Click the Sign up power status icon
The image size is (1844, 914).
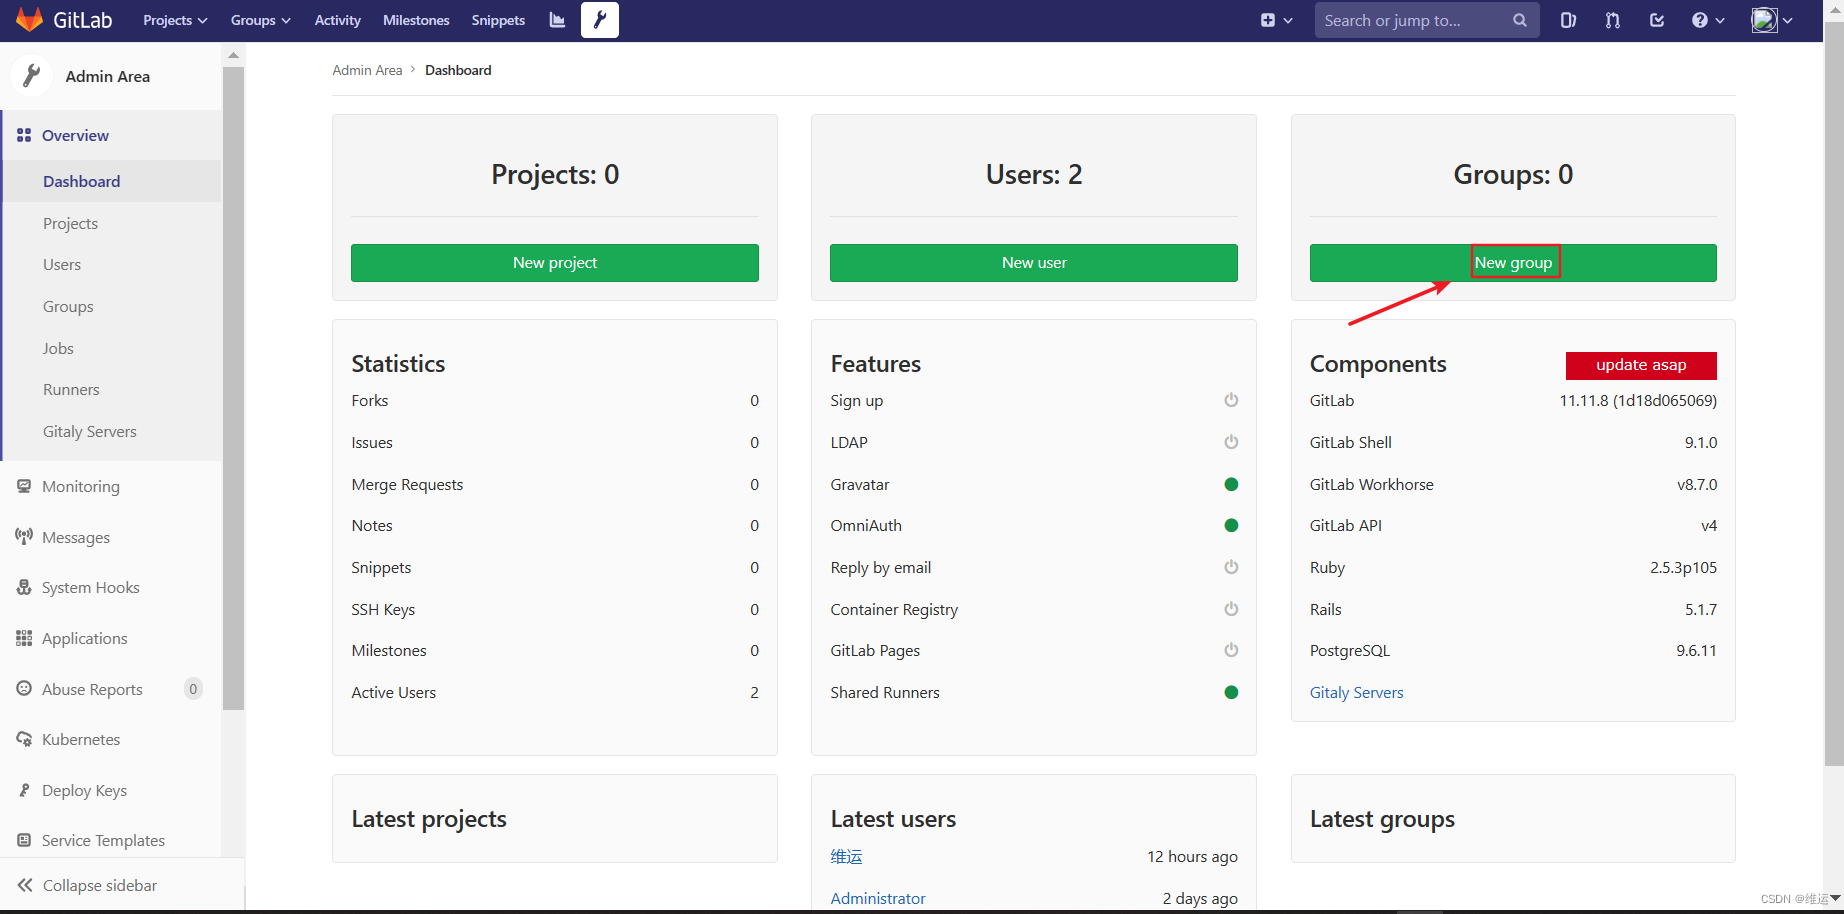click(x=1231, y=400)
